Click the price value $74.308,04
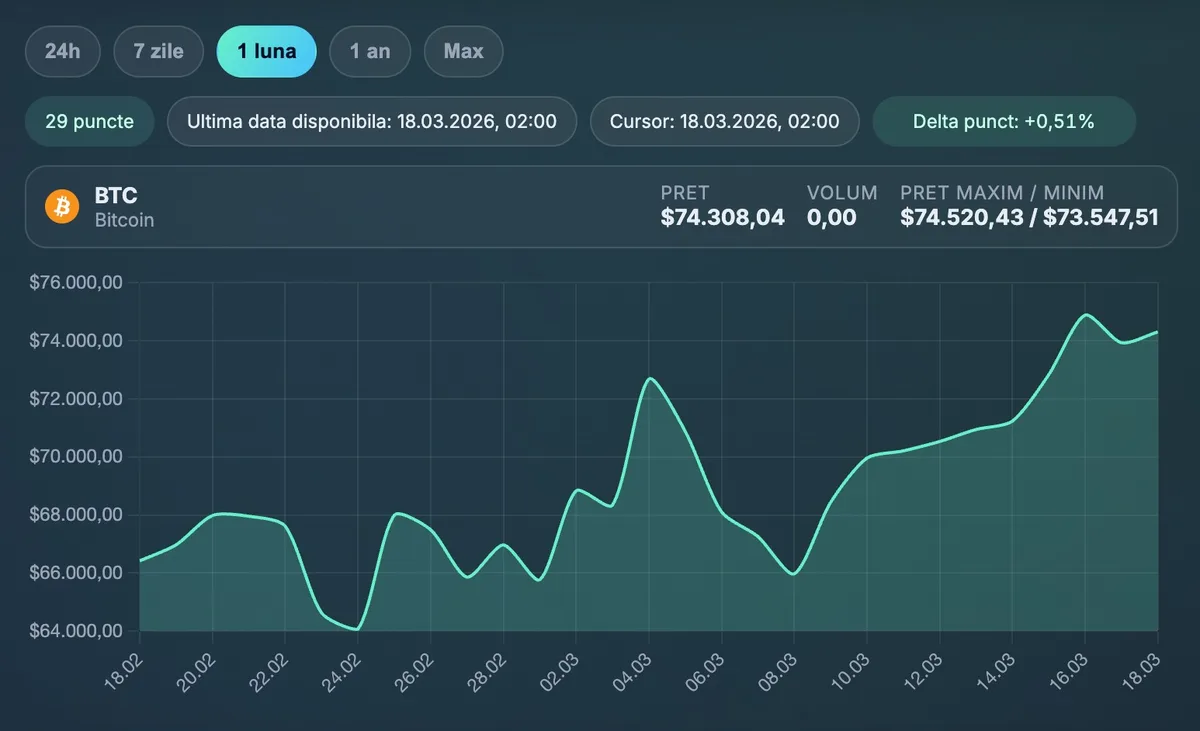 723,217
